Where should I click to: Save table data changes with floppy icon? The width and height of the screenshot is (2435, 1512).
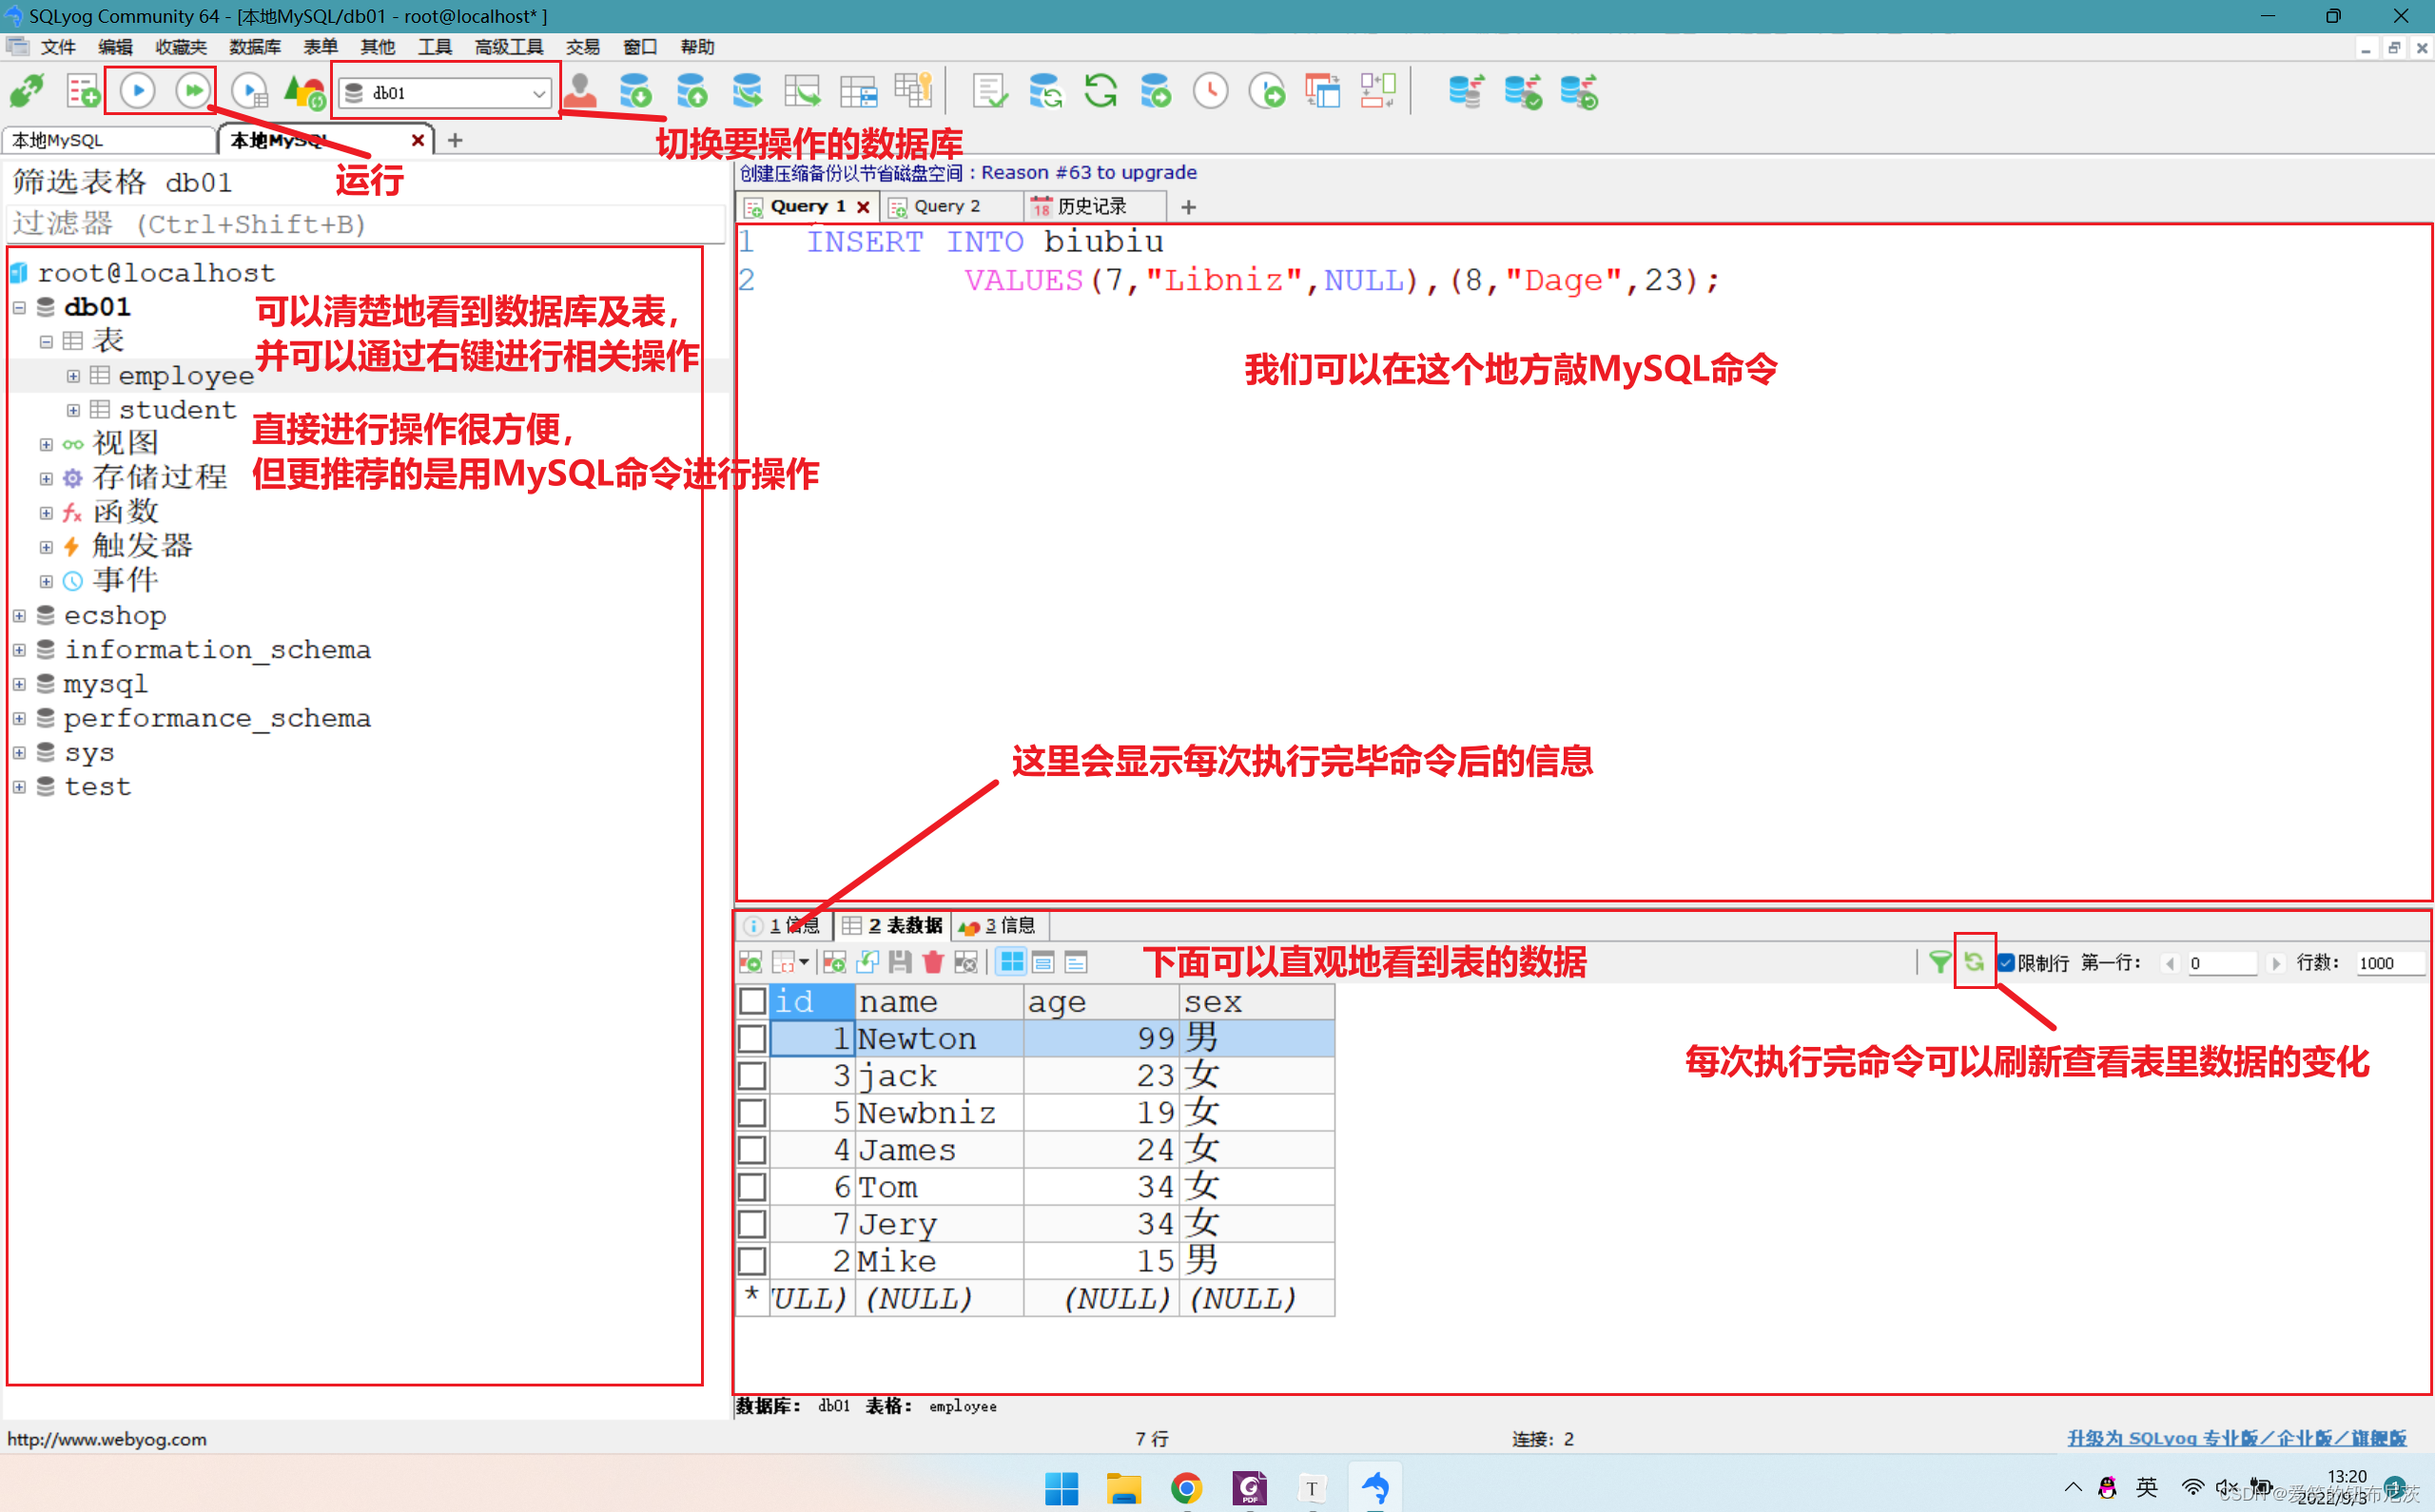pos(900,963)
